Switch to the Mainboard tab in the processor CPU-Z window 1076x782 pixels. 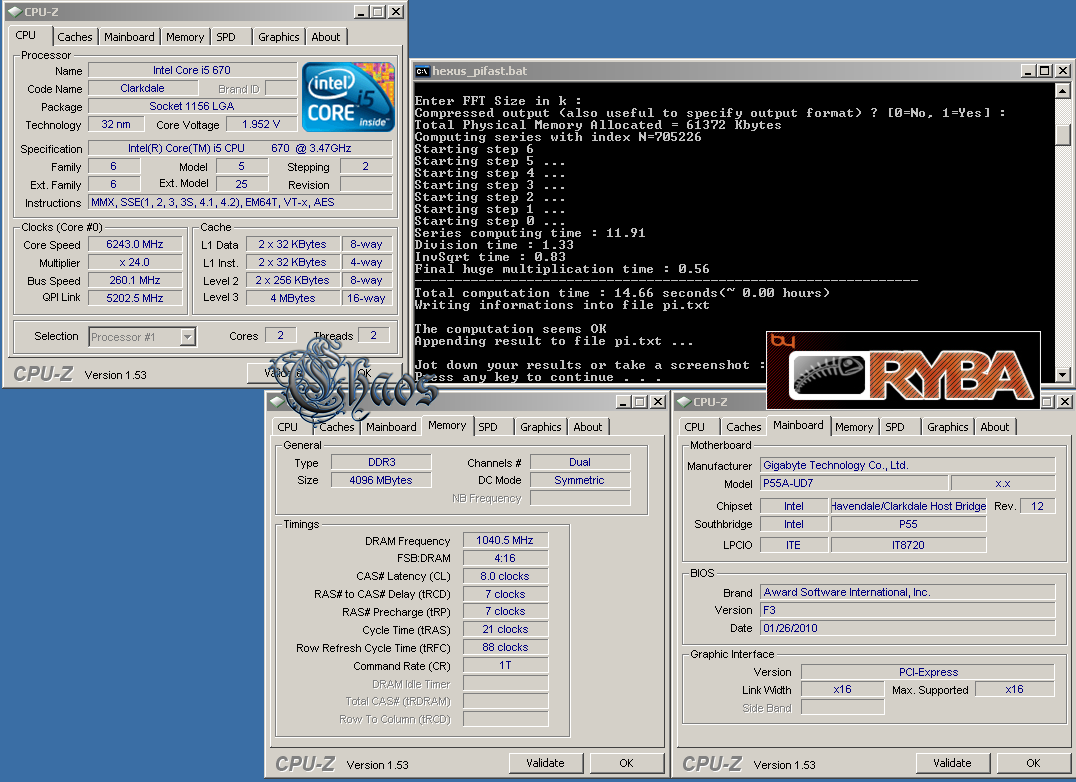129,37
